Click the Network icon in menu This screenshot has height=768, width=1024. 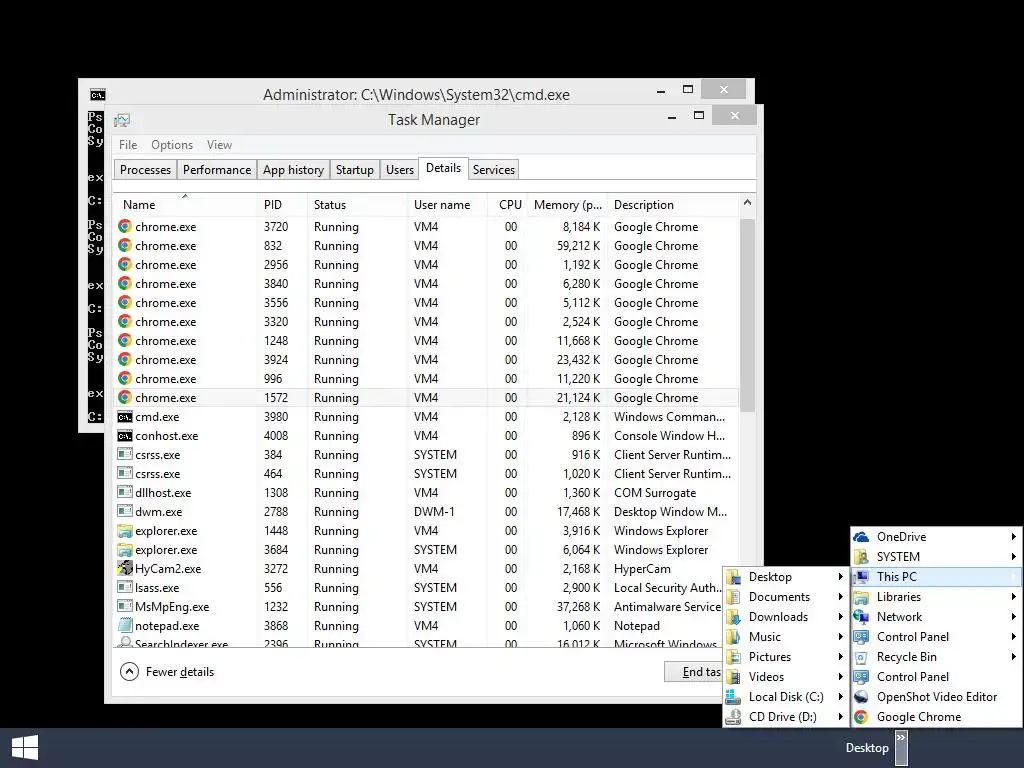pos(861,617)
